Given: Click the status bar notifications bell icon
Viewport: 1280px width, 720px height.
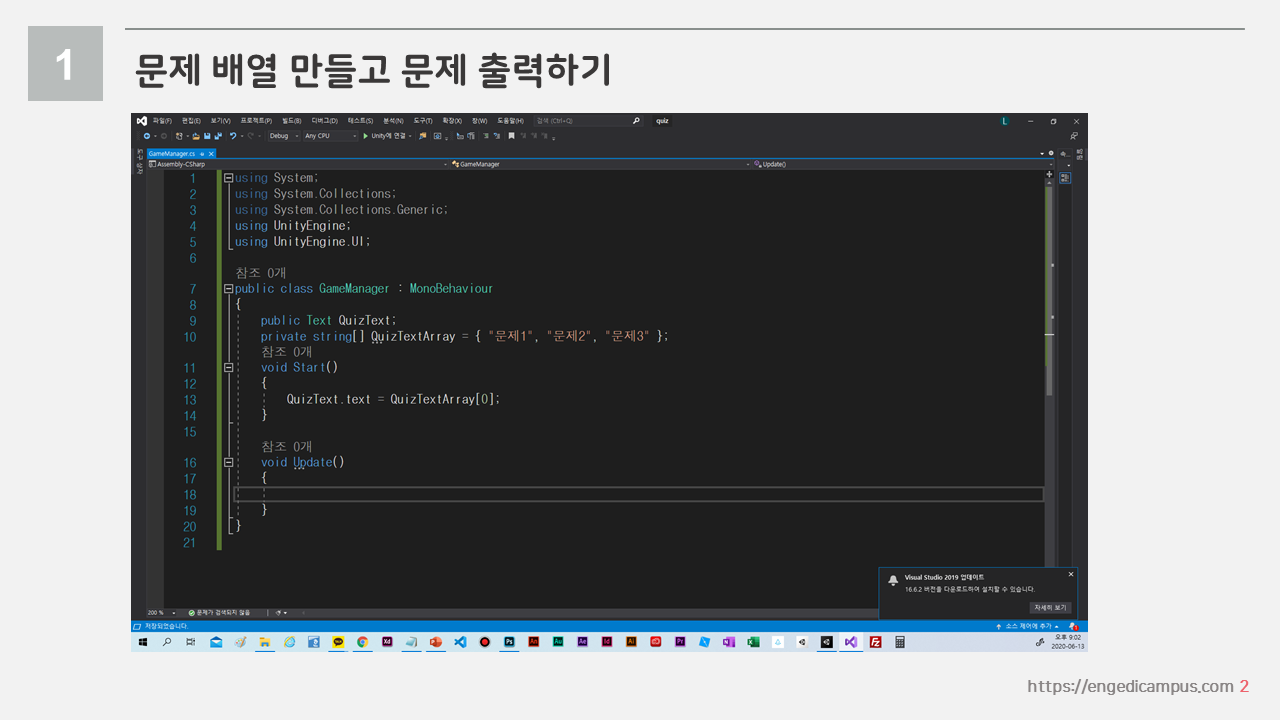Looking at the screenshot, I should tap(1074, 626).
